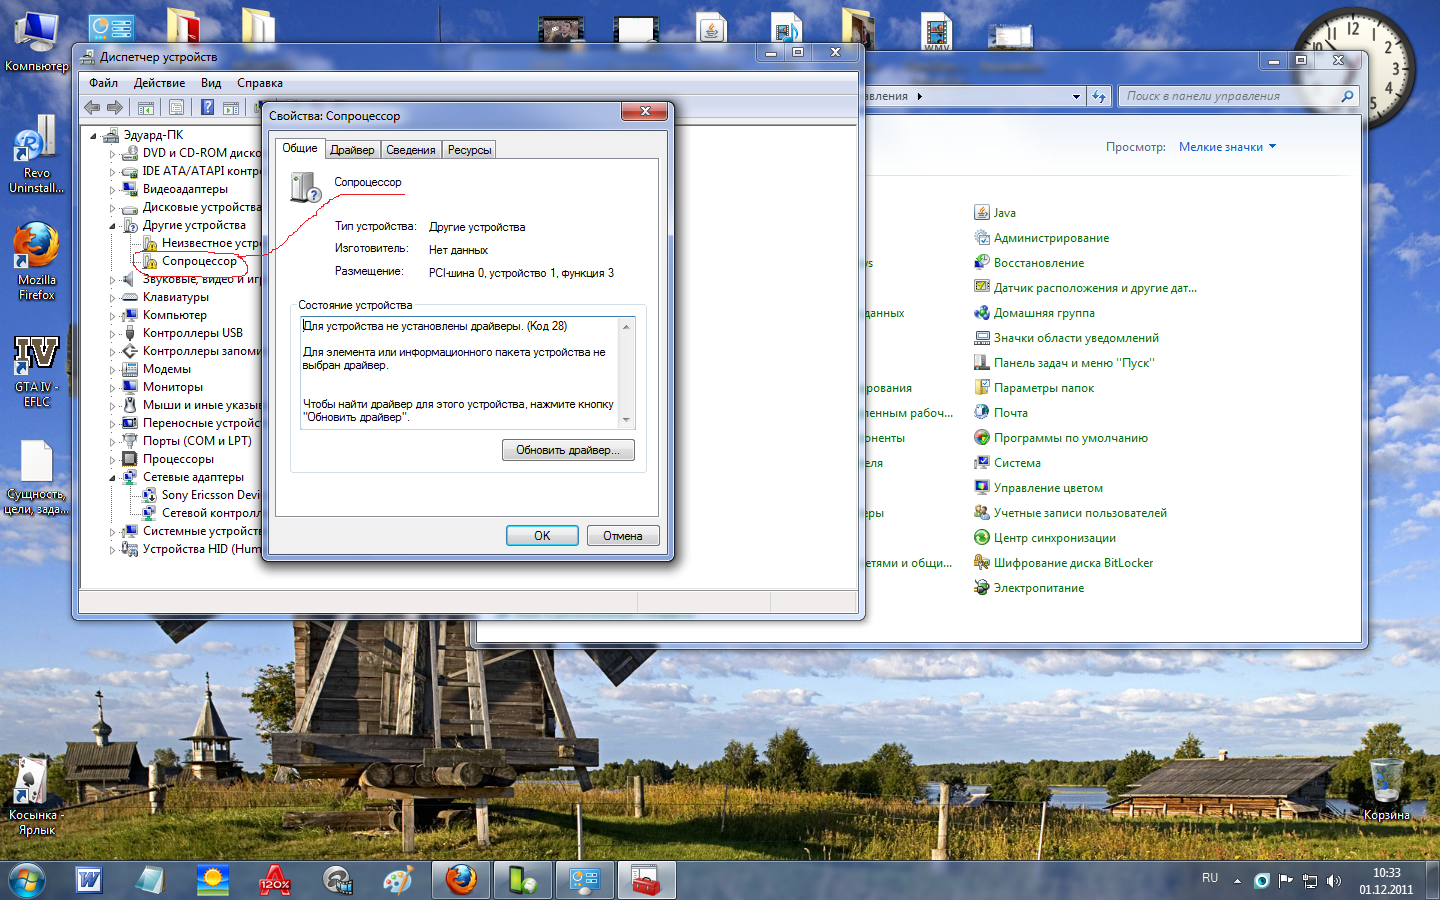Viewport: 1440px width, 900px height.
Task: Open Paint from the taskbar
Action: [x=398, y=880]
